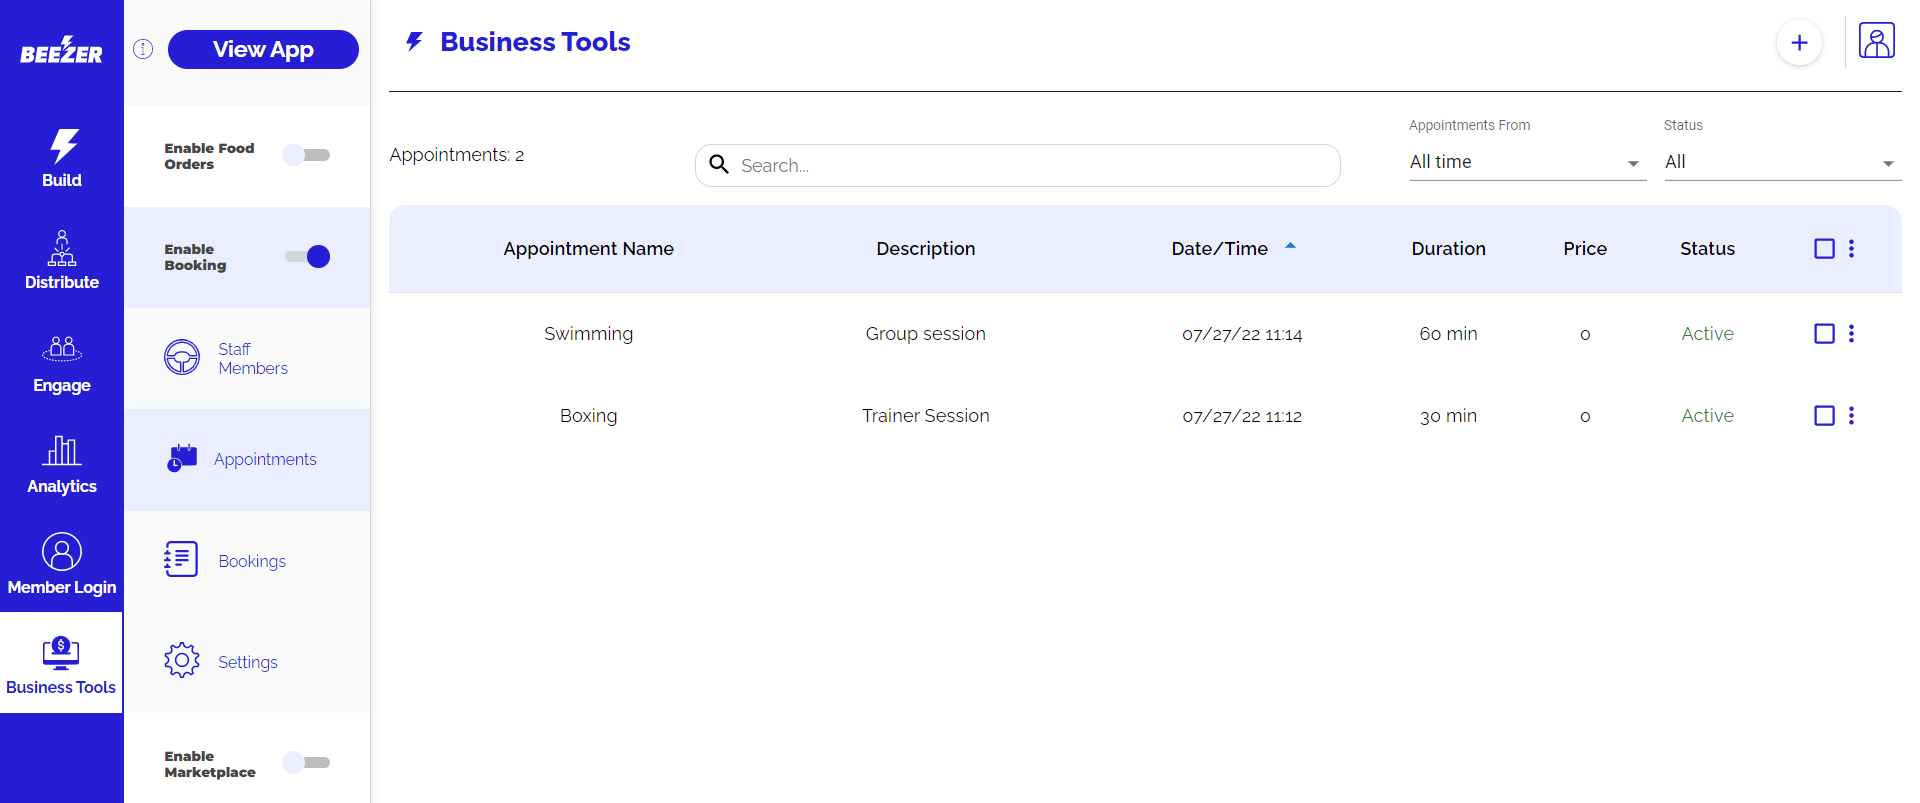Check the select-all checkbox in table header
Image resolution: width=1920 pixels, height=803 pixels.
pos(1824,249)
